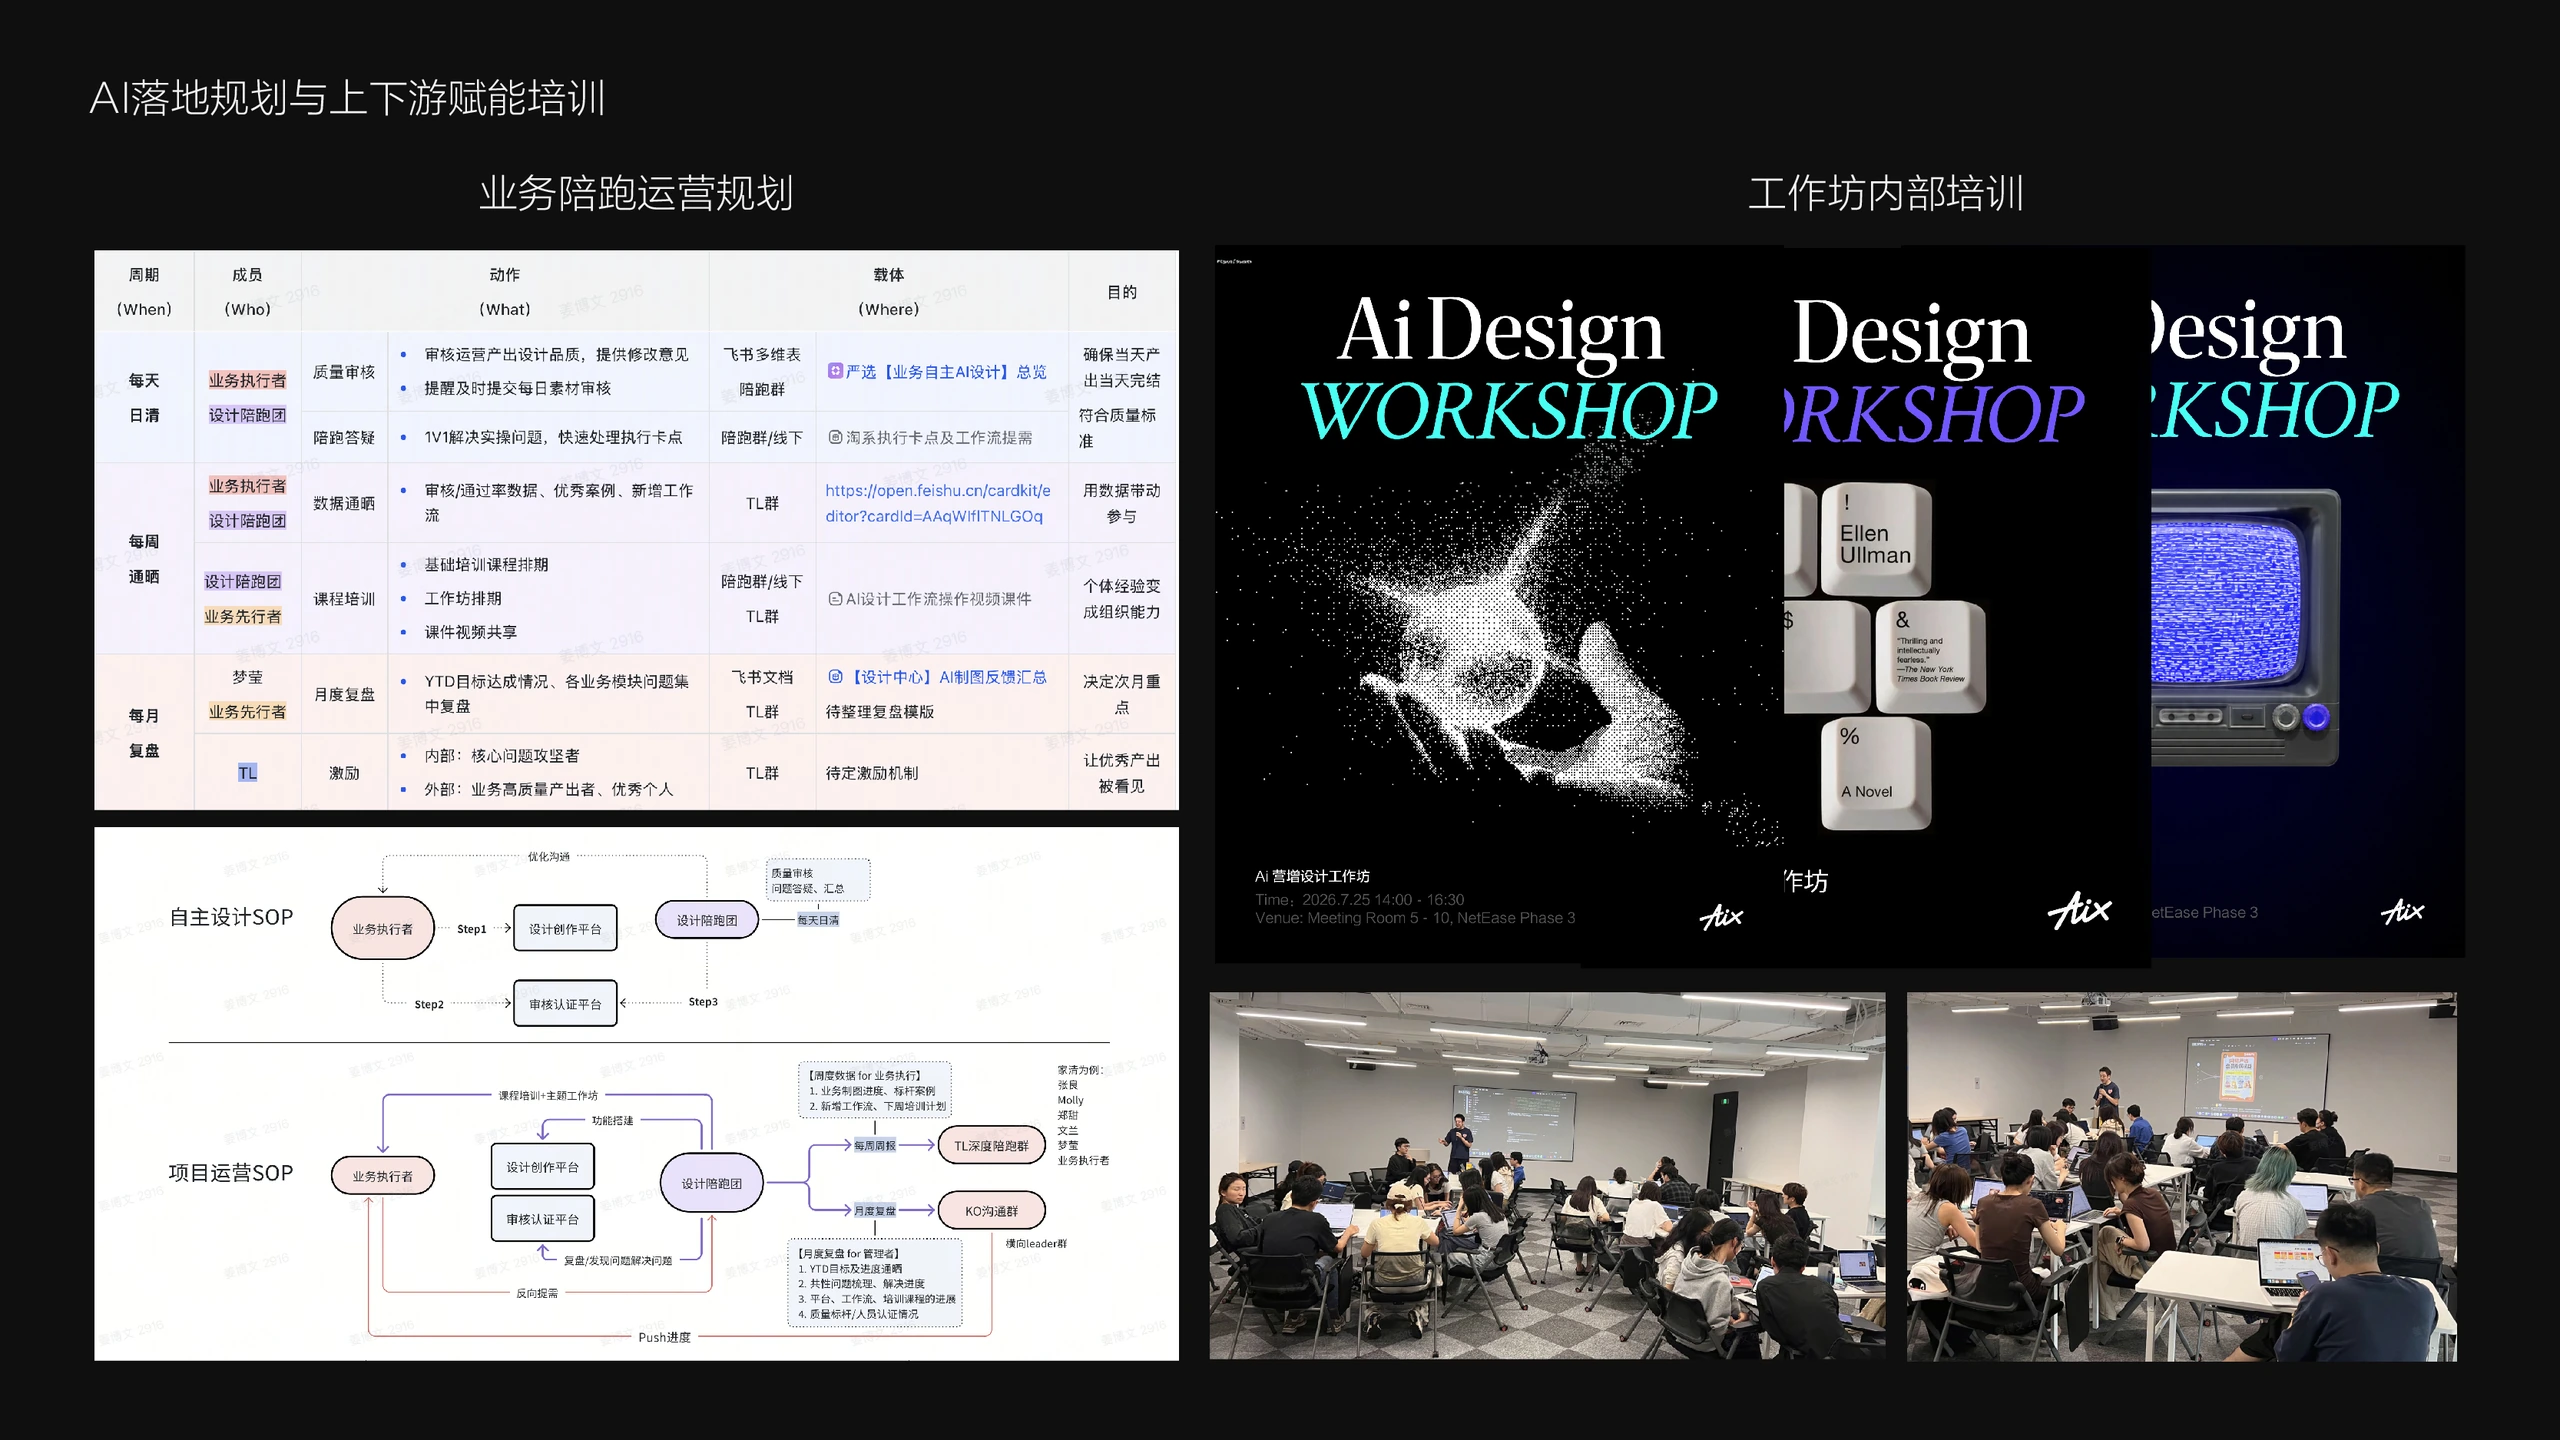The height and width of the screenshot is (1440, 2560).
Task: Click the 优化沟通 label above the SOP diagram
Action: (x=549, y=857)
